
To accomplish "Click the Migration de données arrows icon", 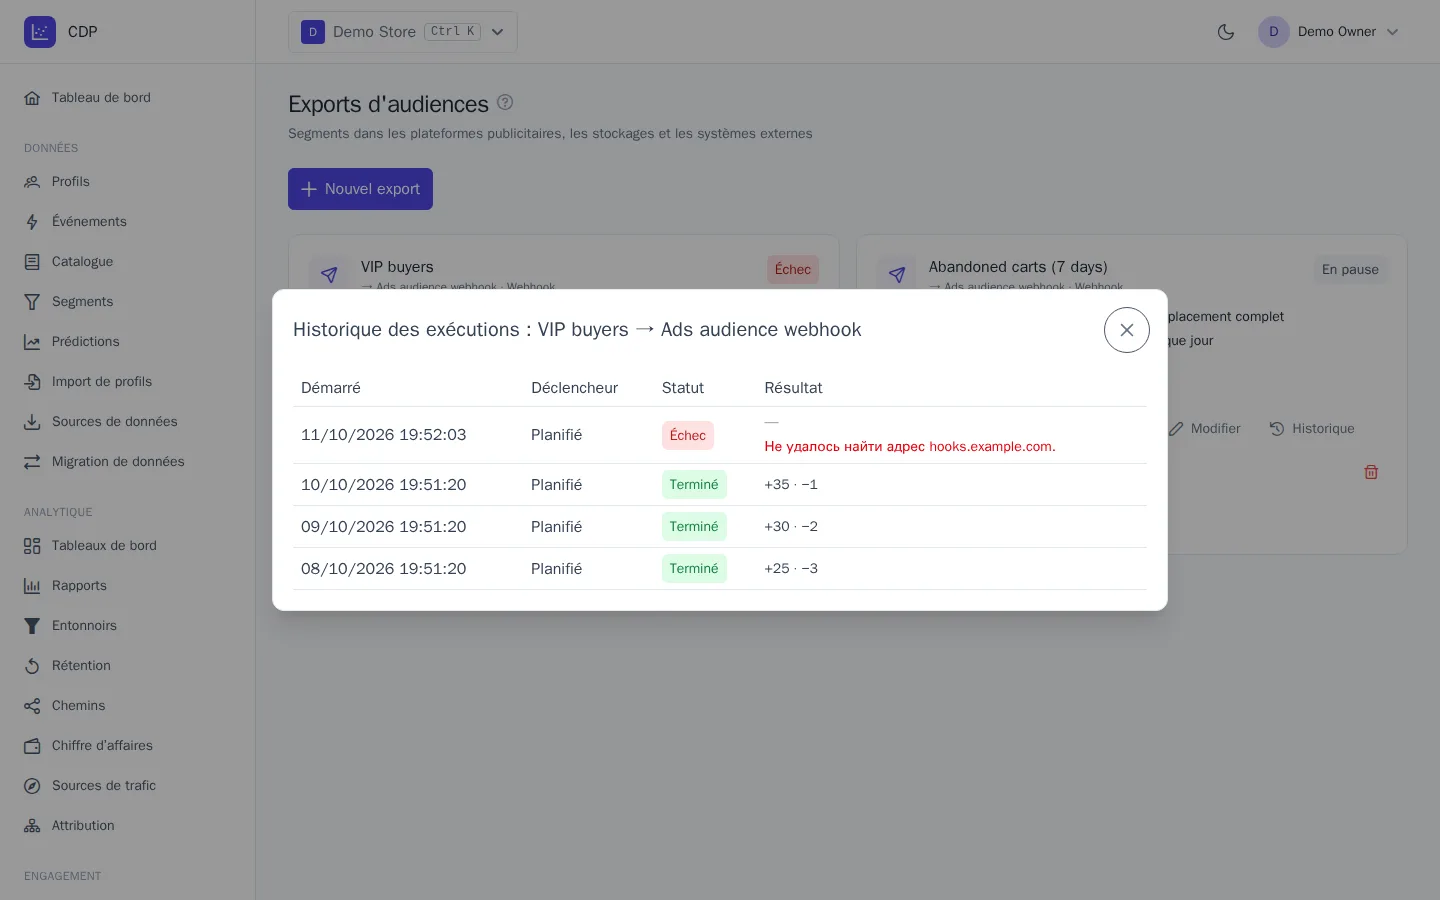I will (x=32, y=462).
